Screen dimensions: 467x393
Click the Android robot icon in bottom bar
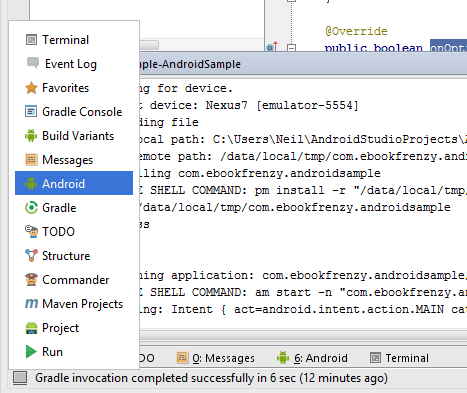pos(283,358)
